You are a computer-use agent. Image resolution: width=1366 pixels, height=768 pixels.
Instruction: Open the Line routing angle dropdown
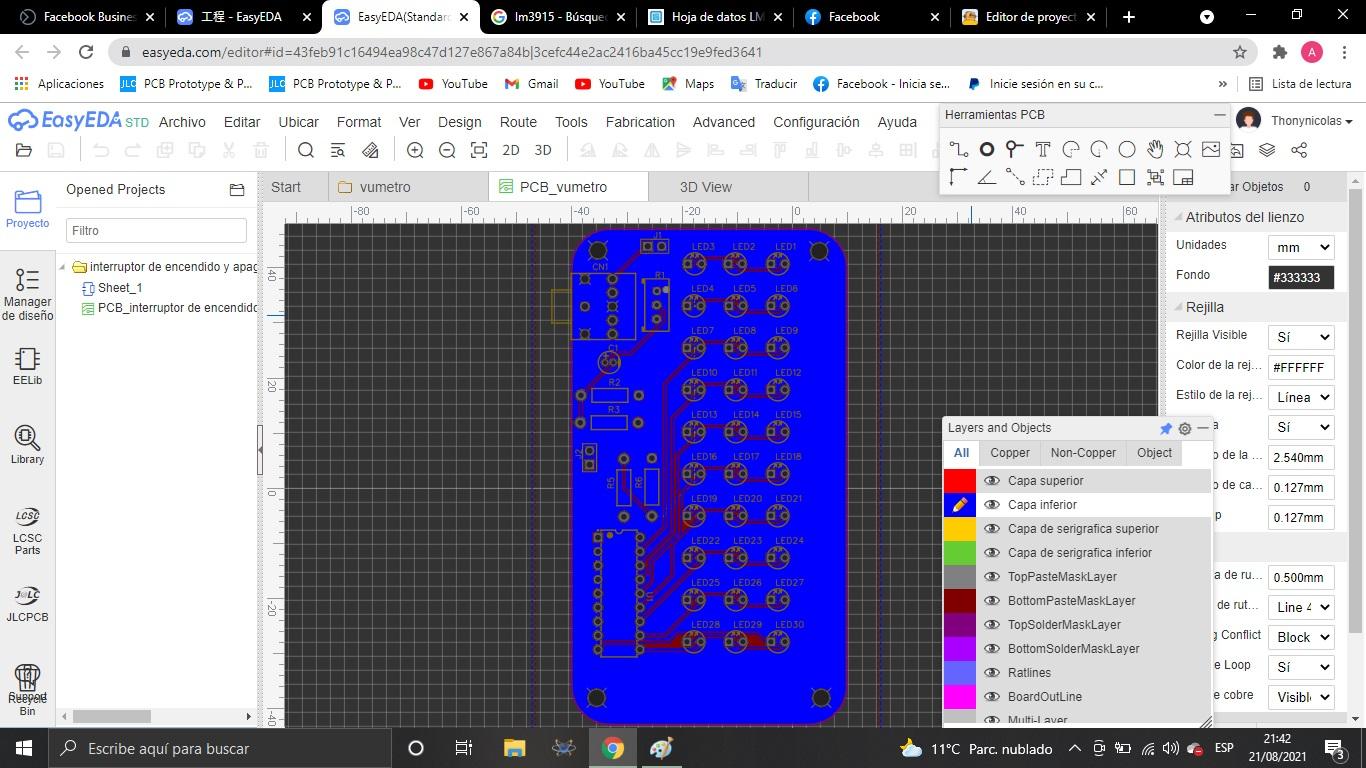pos(1301,607)
